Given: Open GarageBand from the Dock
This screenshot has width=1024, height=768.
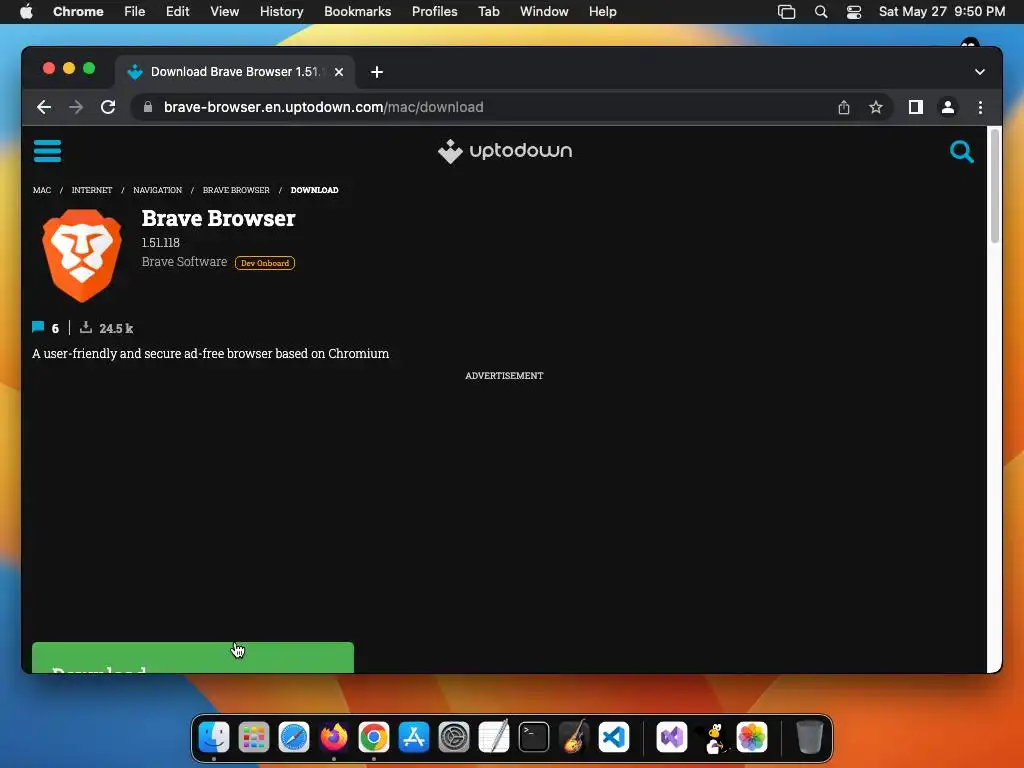Looking at the screenshot, I should point(574,737).
